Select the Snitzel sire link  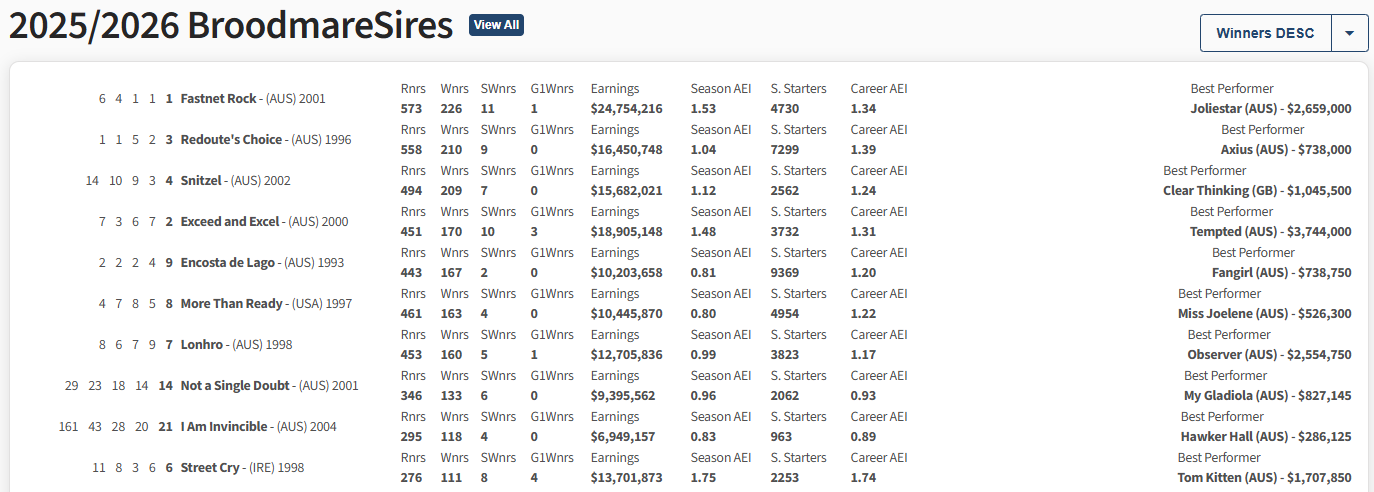click(202, 181)
